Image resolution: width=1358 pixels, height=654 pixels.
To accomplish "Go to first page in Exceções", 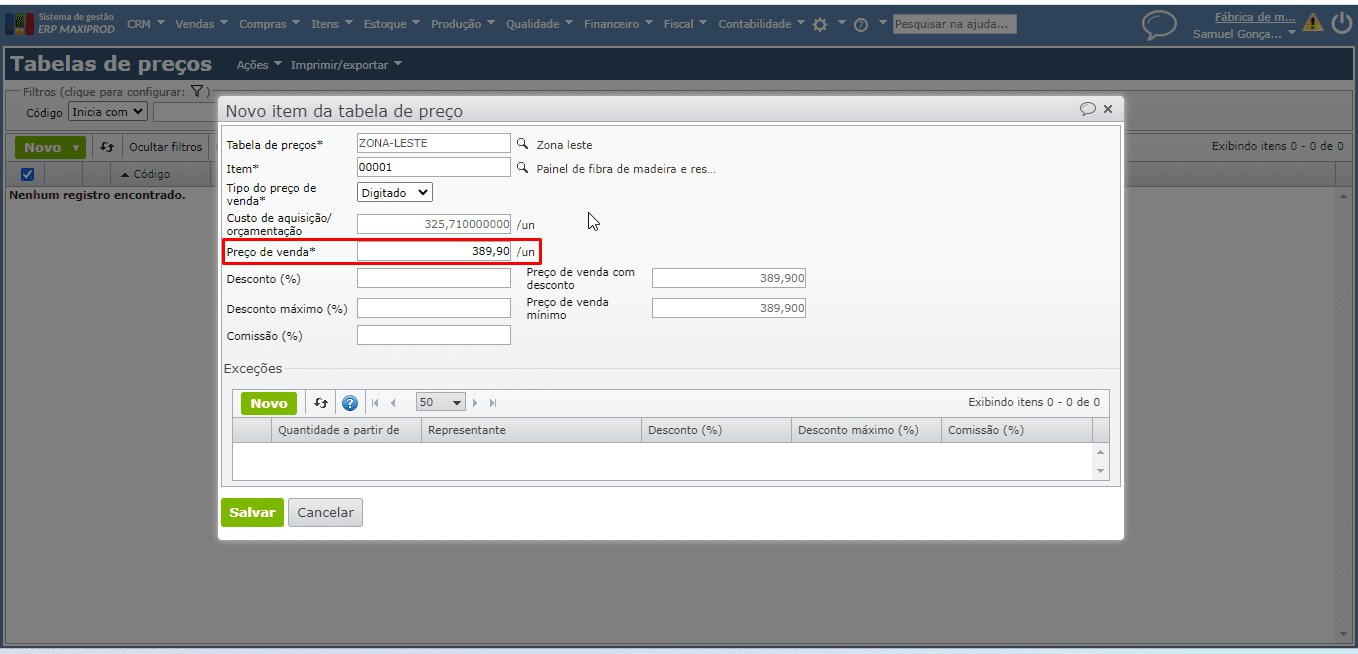I will tap(375, 403).
